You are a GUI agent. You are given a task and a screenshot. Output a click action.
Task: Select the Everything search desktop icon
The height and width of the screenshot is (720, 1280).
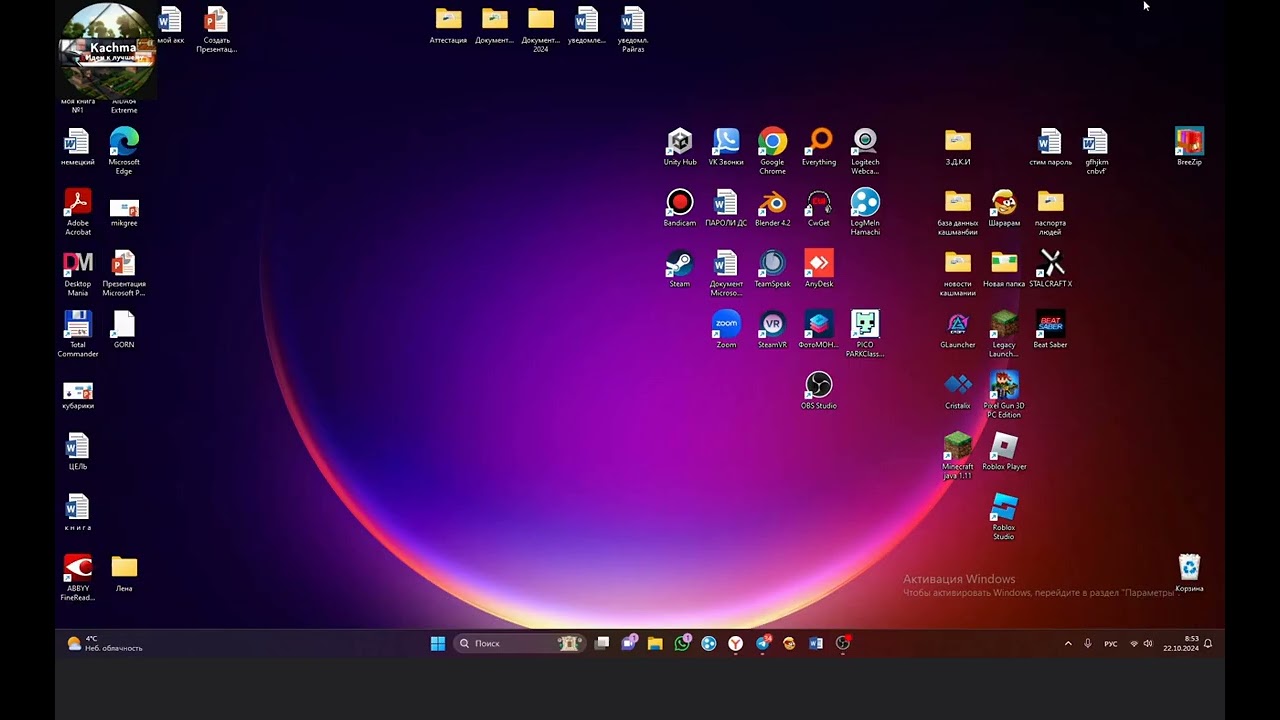click(819, 147)
